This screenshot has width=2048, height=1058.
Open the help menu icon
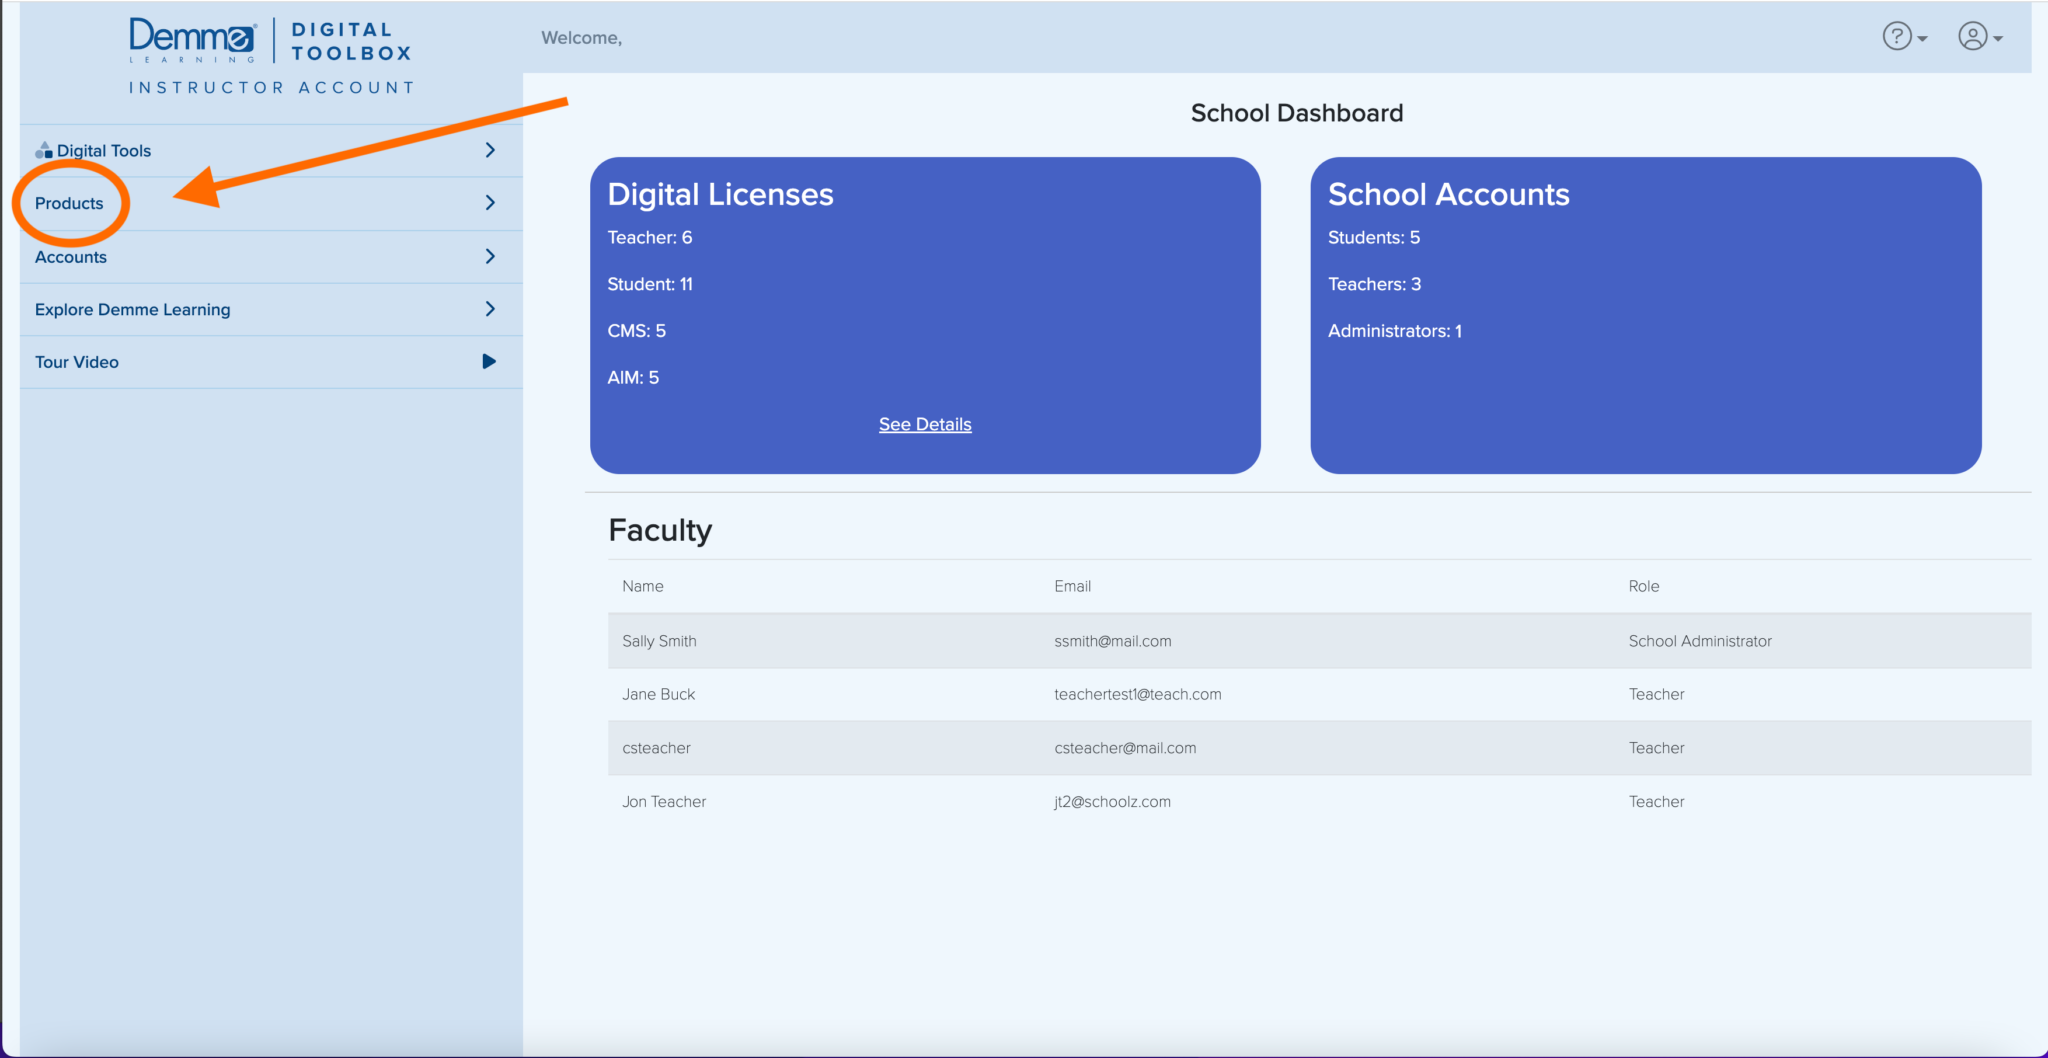tap(1897, 36)
